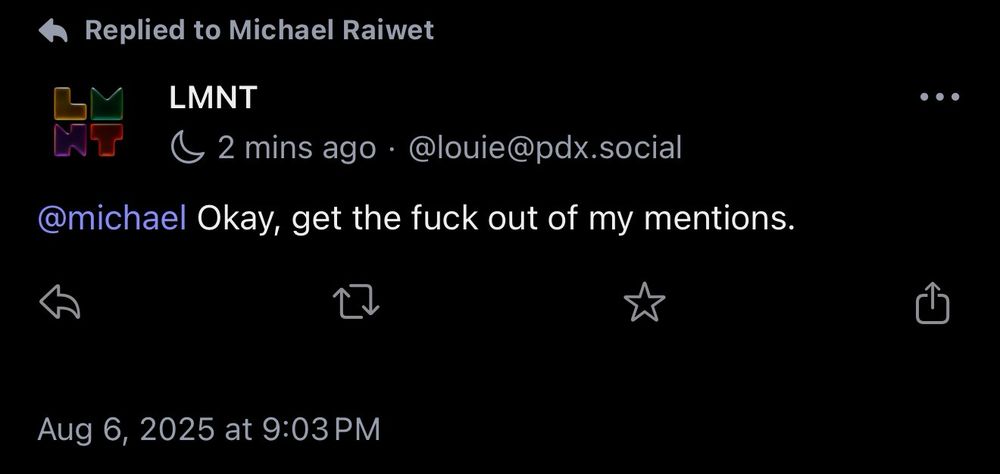Boost the post with the reblog icon
1000x474 pixels.
[357, 302]
